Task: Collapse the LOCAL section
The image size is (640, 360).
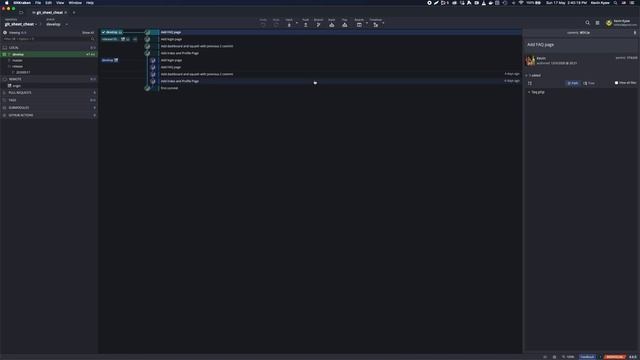Action: (49, 48)
